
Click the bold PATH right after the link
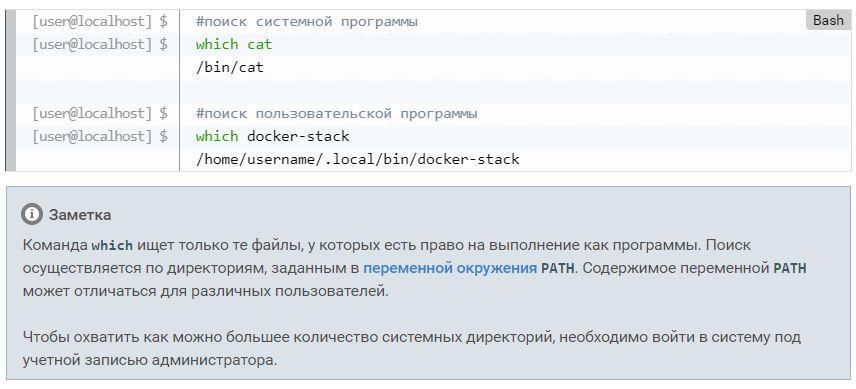tap(558, 268)
